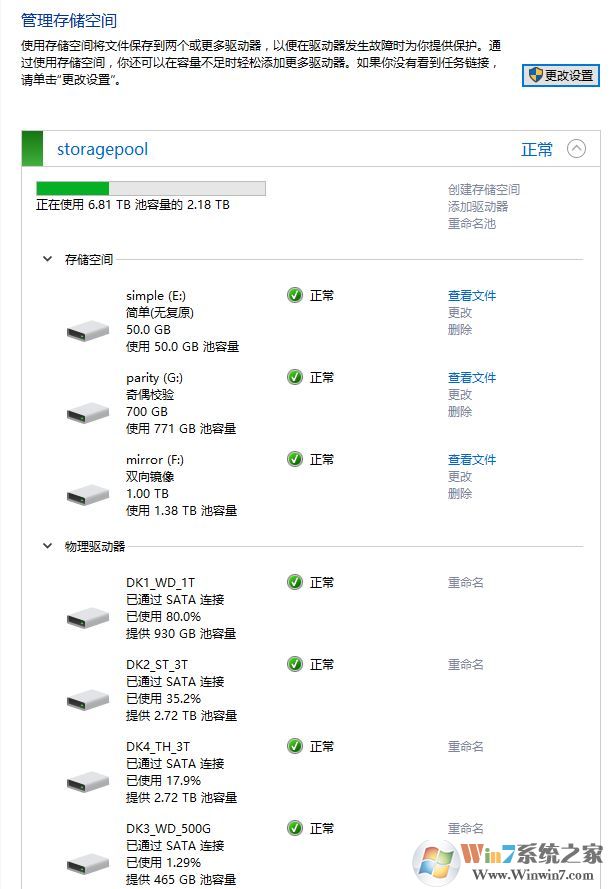
Task: Open 查看文件 for the parity (G:) space
Action: pos(472,377)
